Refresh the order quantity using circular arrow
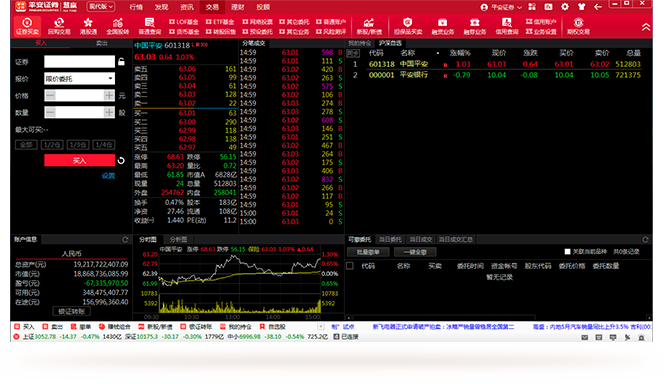This screenshot has height=384, width=664. pyautogui.click(x=121, y=160)
